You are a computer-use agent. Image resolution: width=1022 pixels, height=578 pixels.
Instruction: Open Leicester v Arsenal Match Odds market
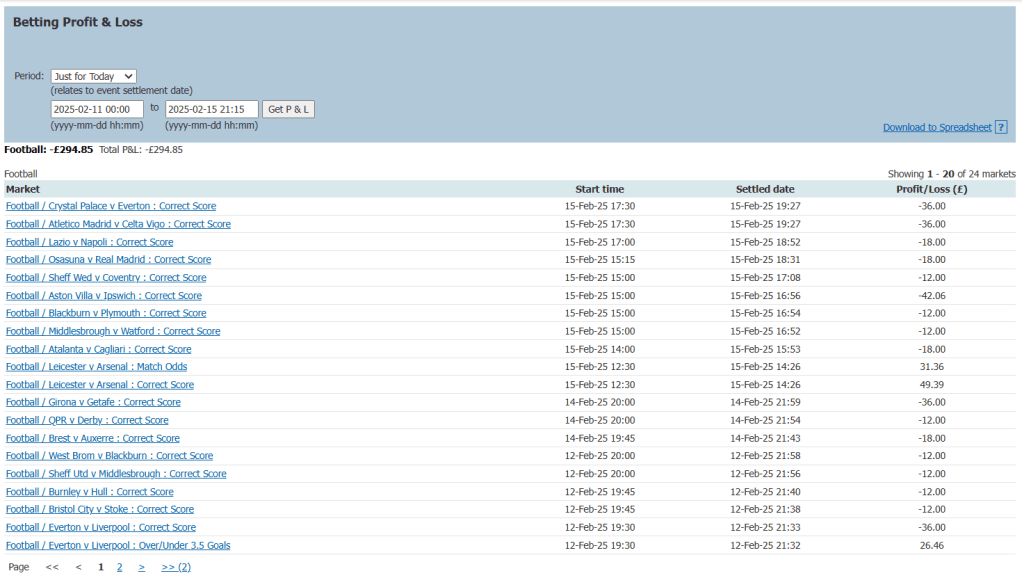click(96, 367)
